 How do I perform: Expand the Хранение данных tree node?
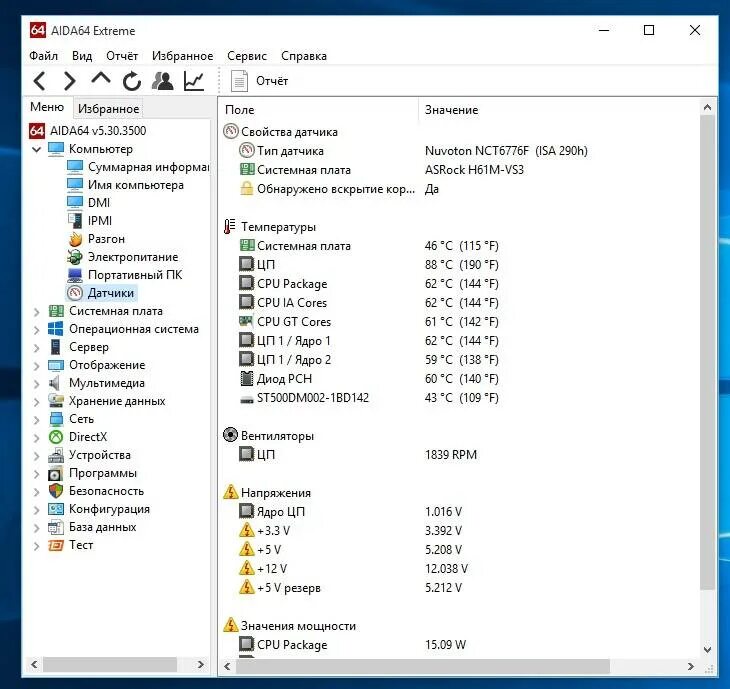[x=37, y=402]
